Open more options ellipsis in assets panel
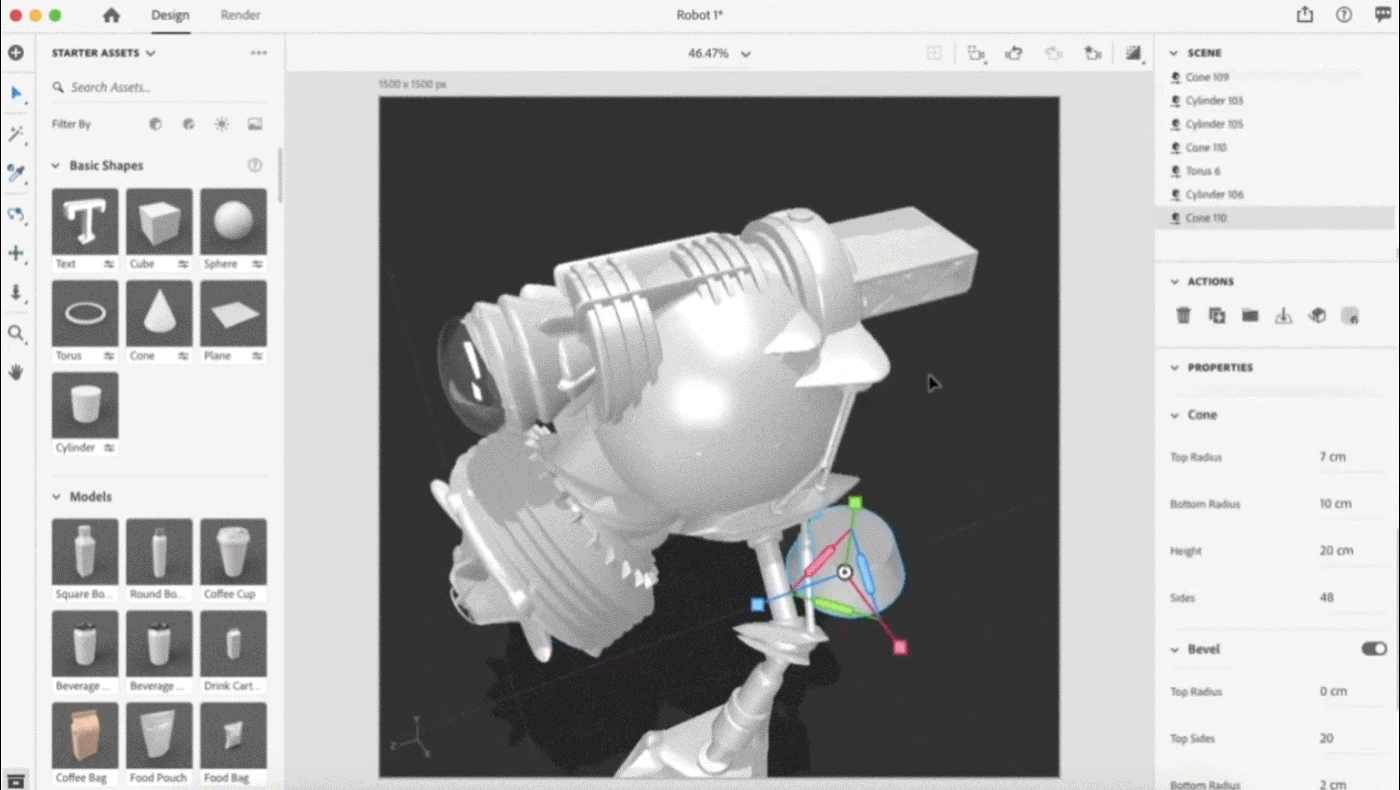Viewport: 1400px width, 790px height. click(x=259, y=53)
